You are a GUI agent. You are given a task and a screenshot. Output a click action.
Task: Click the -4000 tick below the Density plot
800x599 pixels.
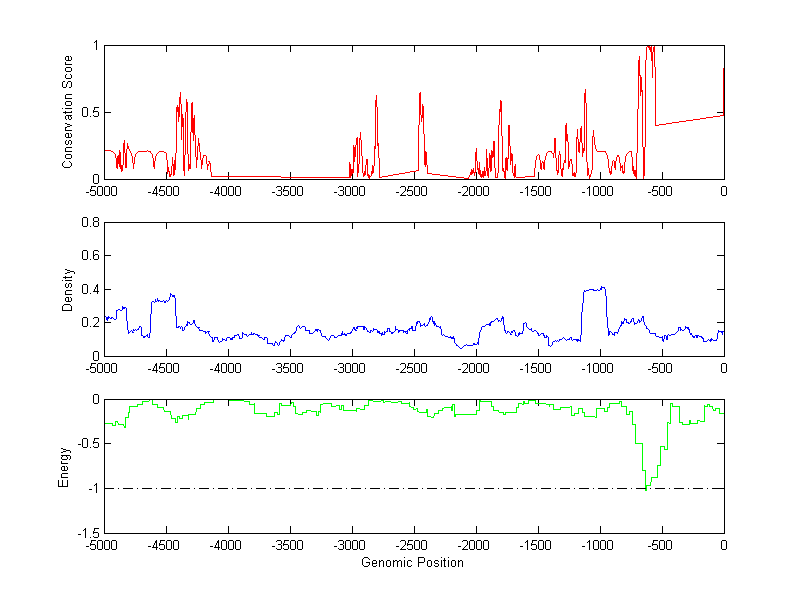[225, 367]
